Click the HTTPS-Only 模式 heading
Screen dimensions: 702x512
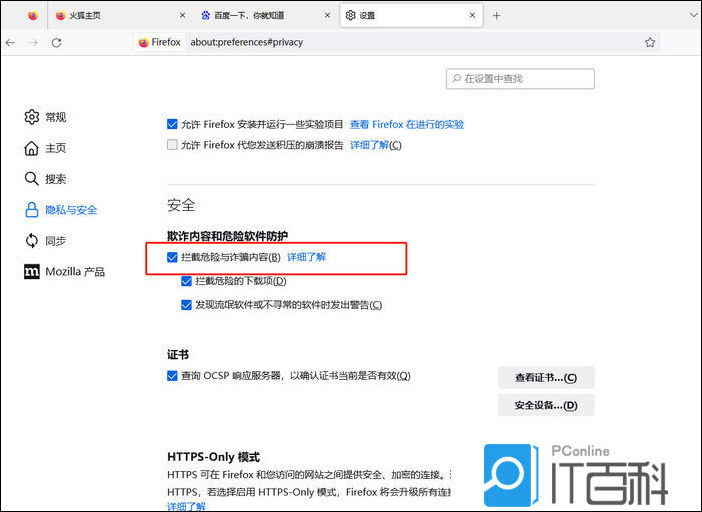213,457
